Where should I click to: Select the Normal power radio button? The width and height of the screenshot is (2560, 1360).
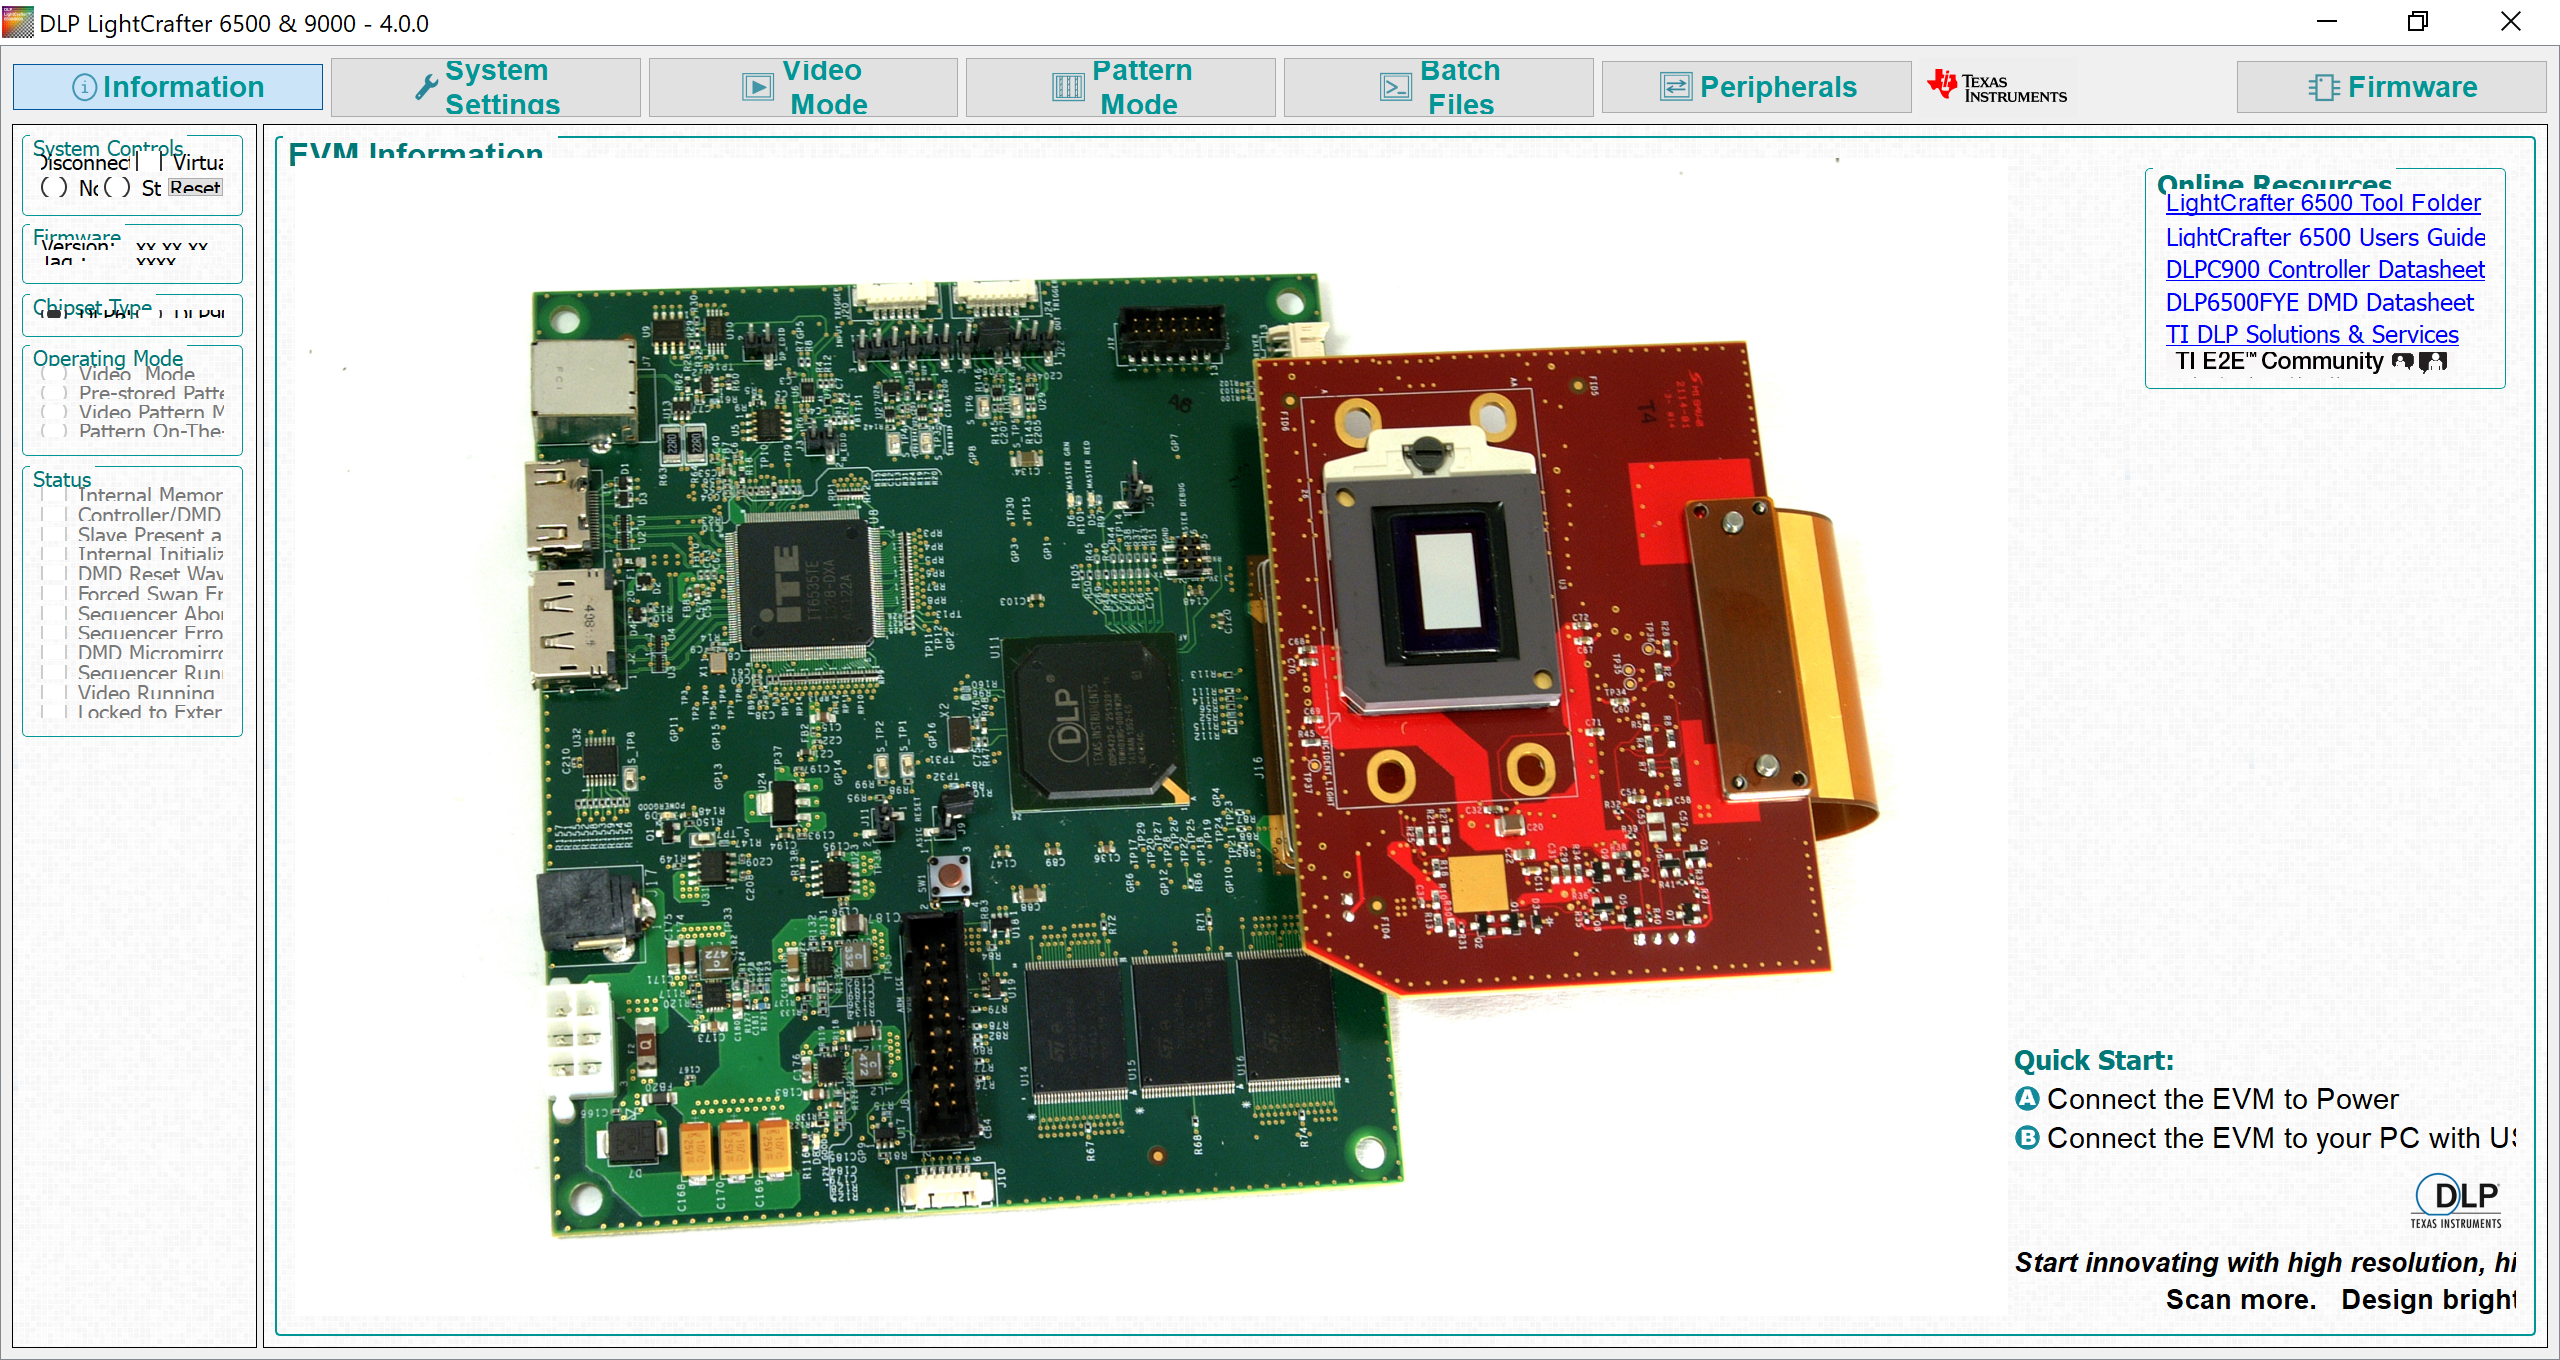click(54, 188)
